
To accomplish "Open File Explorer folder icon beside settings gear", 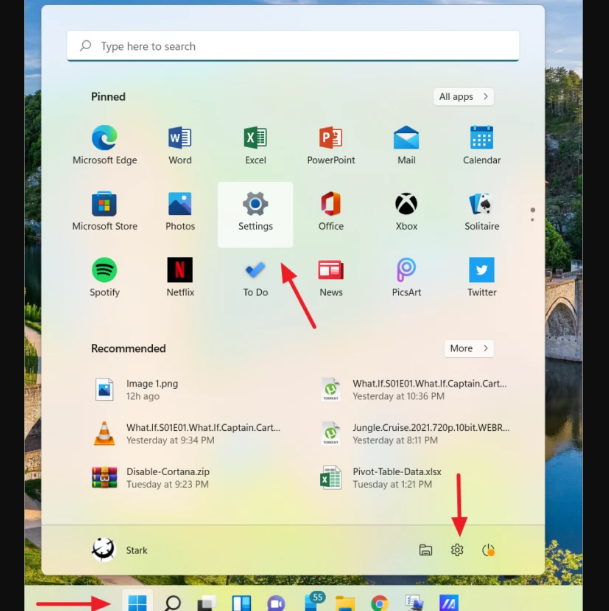I will click(x=425, y=550).
